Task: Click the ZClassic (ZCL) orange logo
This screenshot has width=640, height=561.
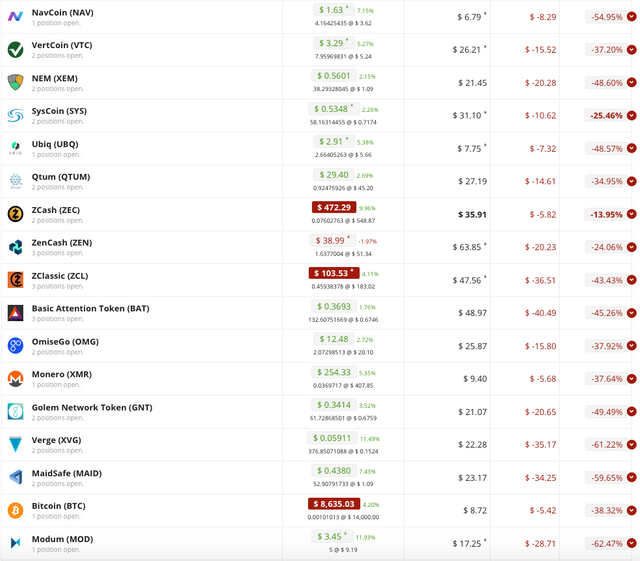Action: [x=16, y=280]
